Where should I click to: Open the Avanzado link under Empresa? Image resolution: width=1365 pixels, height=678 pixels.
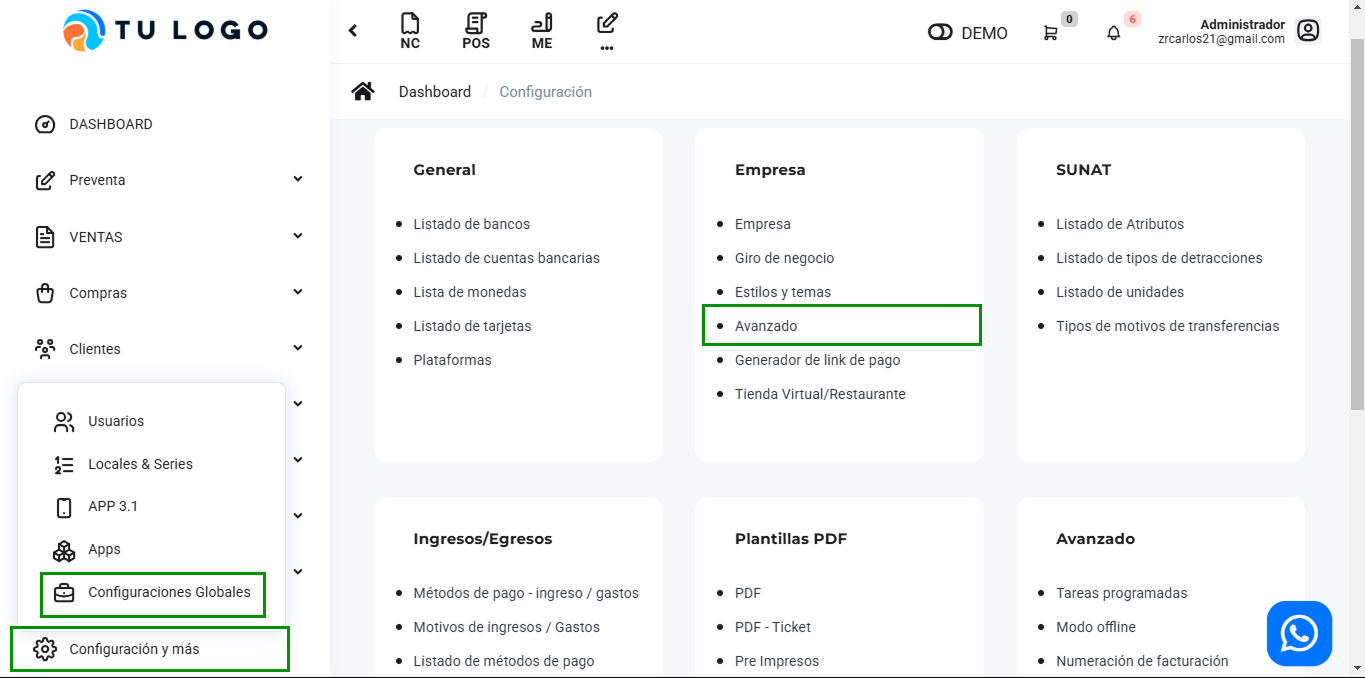pos(766,326)
